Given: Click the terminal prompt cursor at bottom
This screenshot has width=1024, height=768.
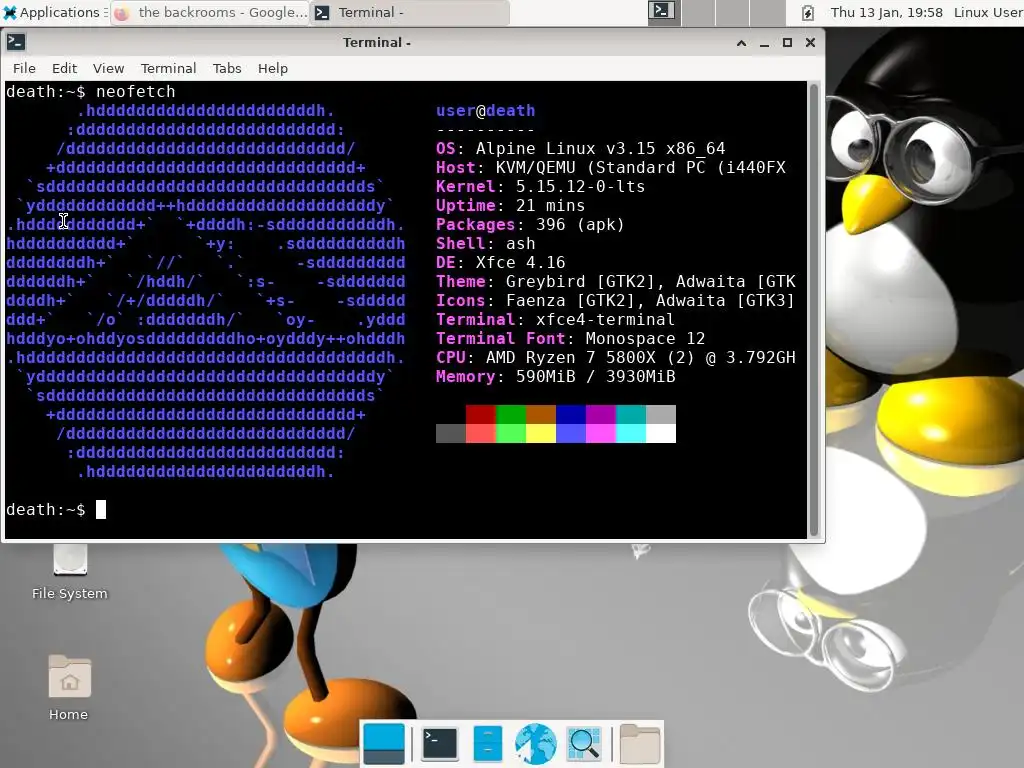Looking at the screenshot, I should 101,509.
